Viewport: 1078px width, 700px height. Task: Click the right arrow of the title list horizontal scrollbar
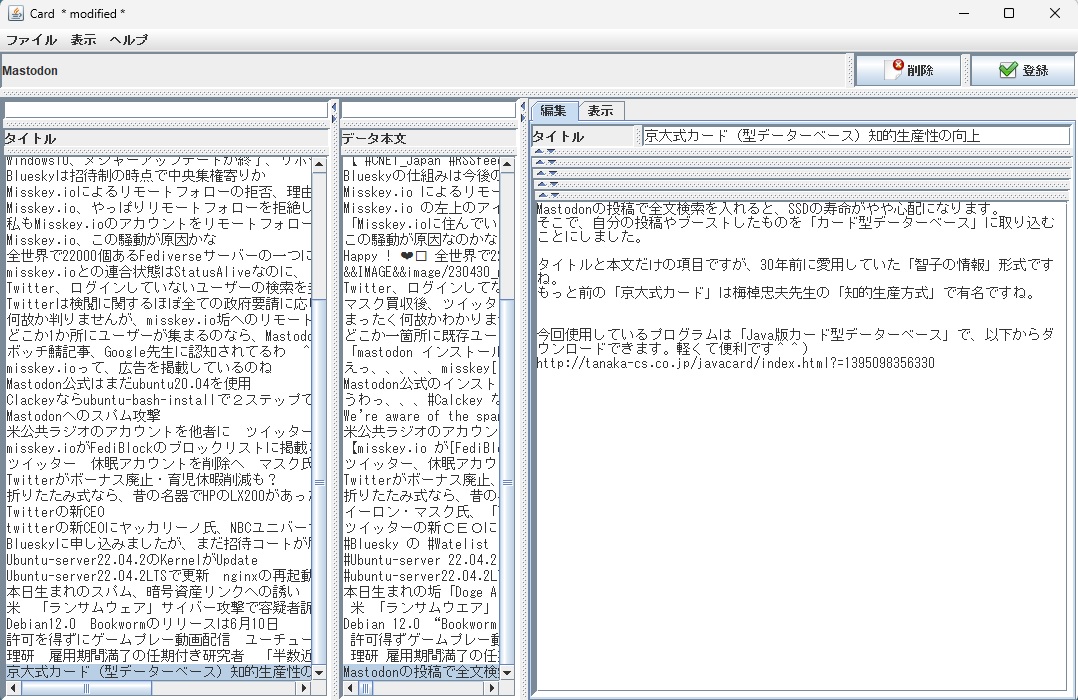(x=305, y=688)
